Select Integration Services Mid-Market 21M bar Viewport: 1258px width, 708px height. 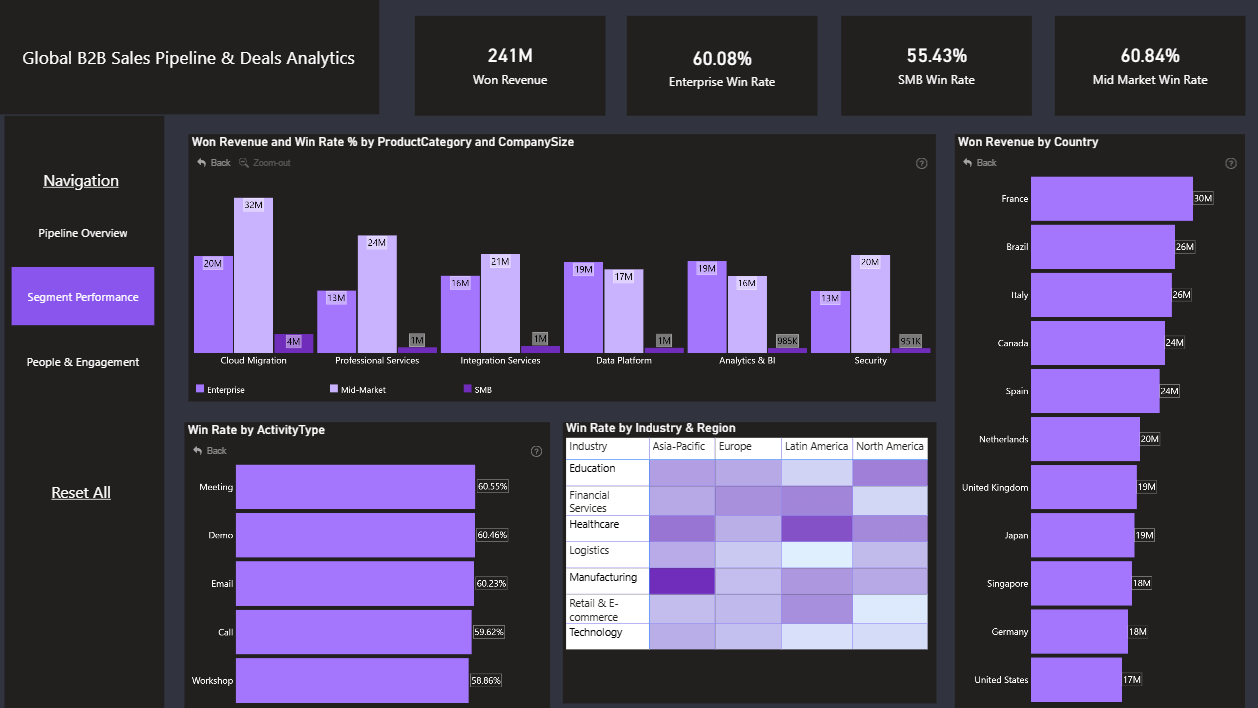[x=500, y=303]
